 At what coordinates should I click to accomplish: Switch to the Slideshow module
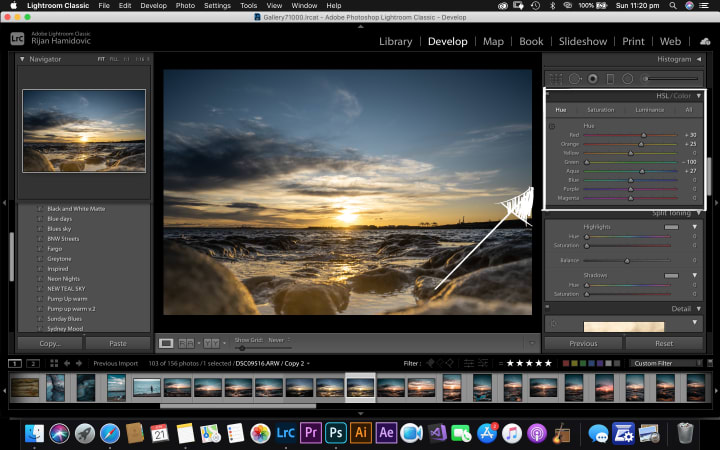pyautogui.click(x=583, y=41)
